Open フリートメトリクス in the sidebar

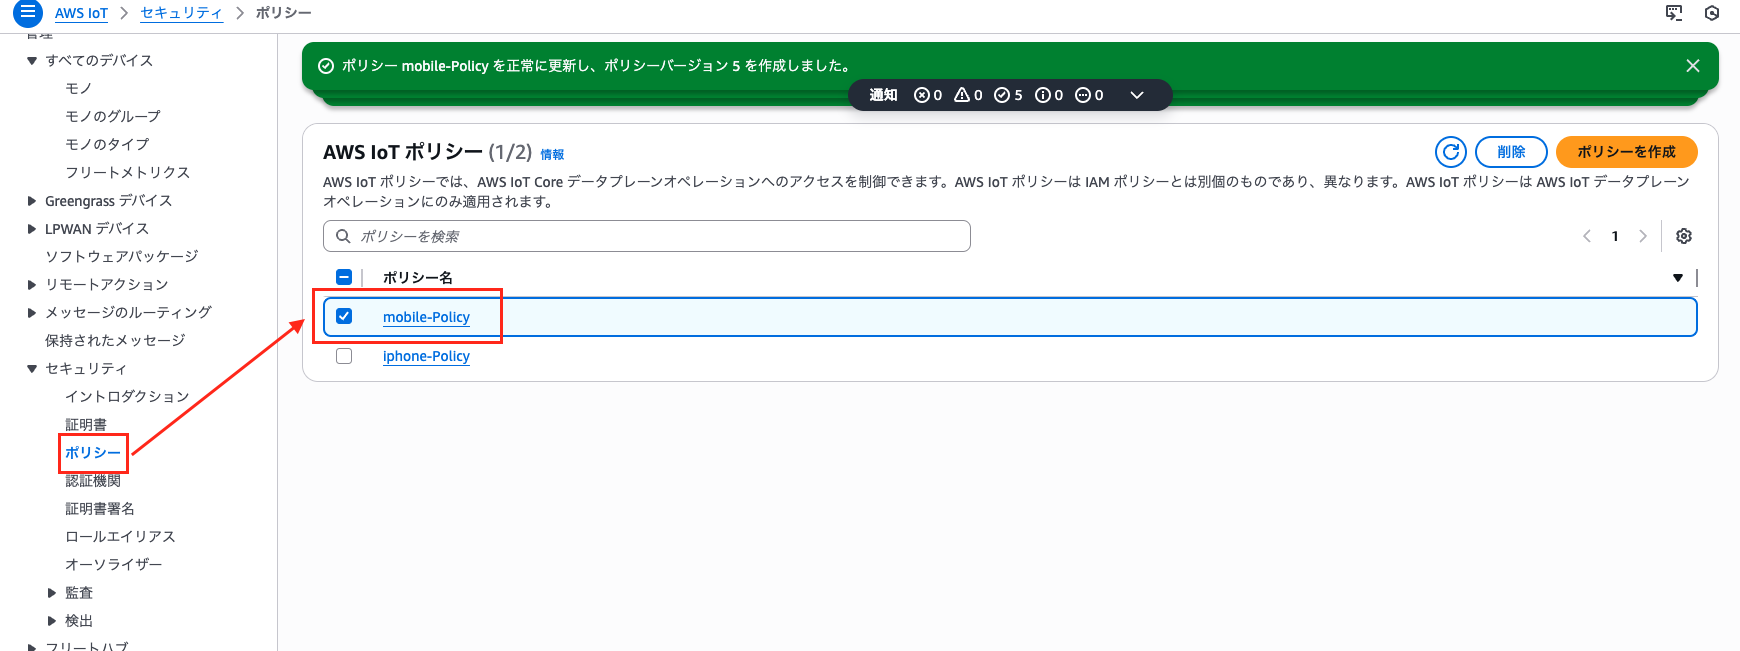coord(127,173)
